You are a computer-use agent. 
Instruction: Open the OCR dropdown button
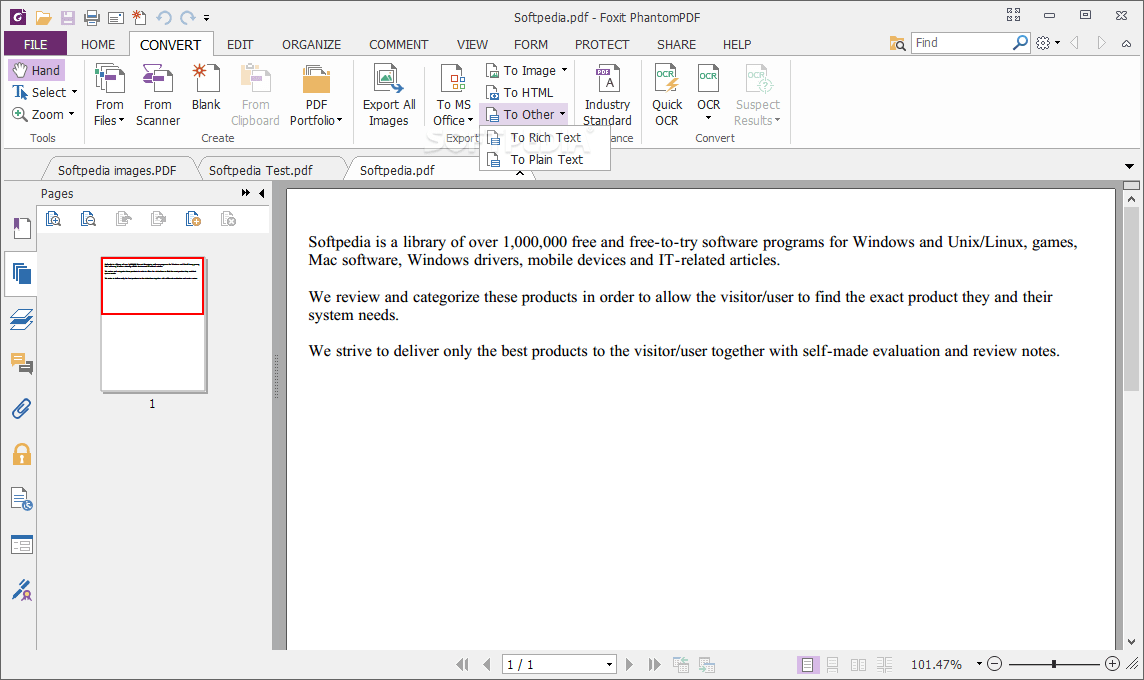coord(708,95)
